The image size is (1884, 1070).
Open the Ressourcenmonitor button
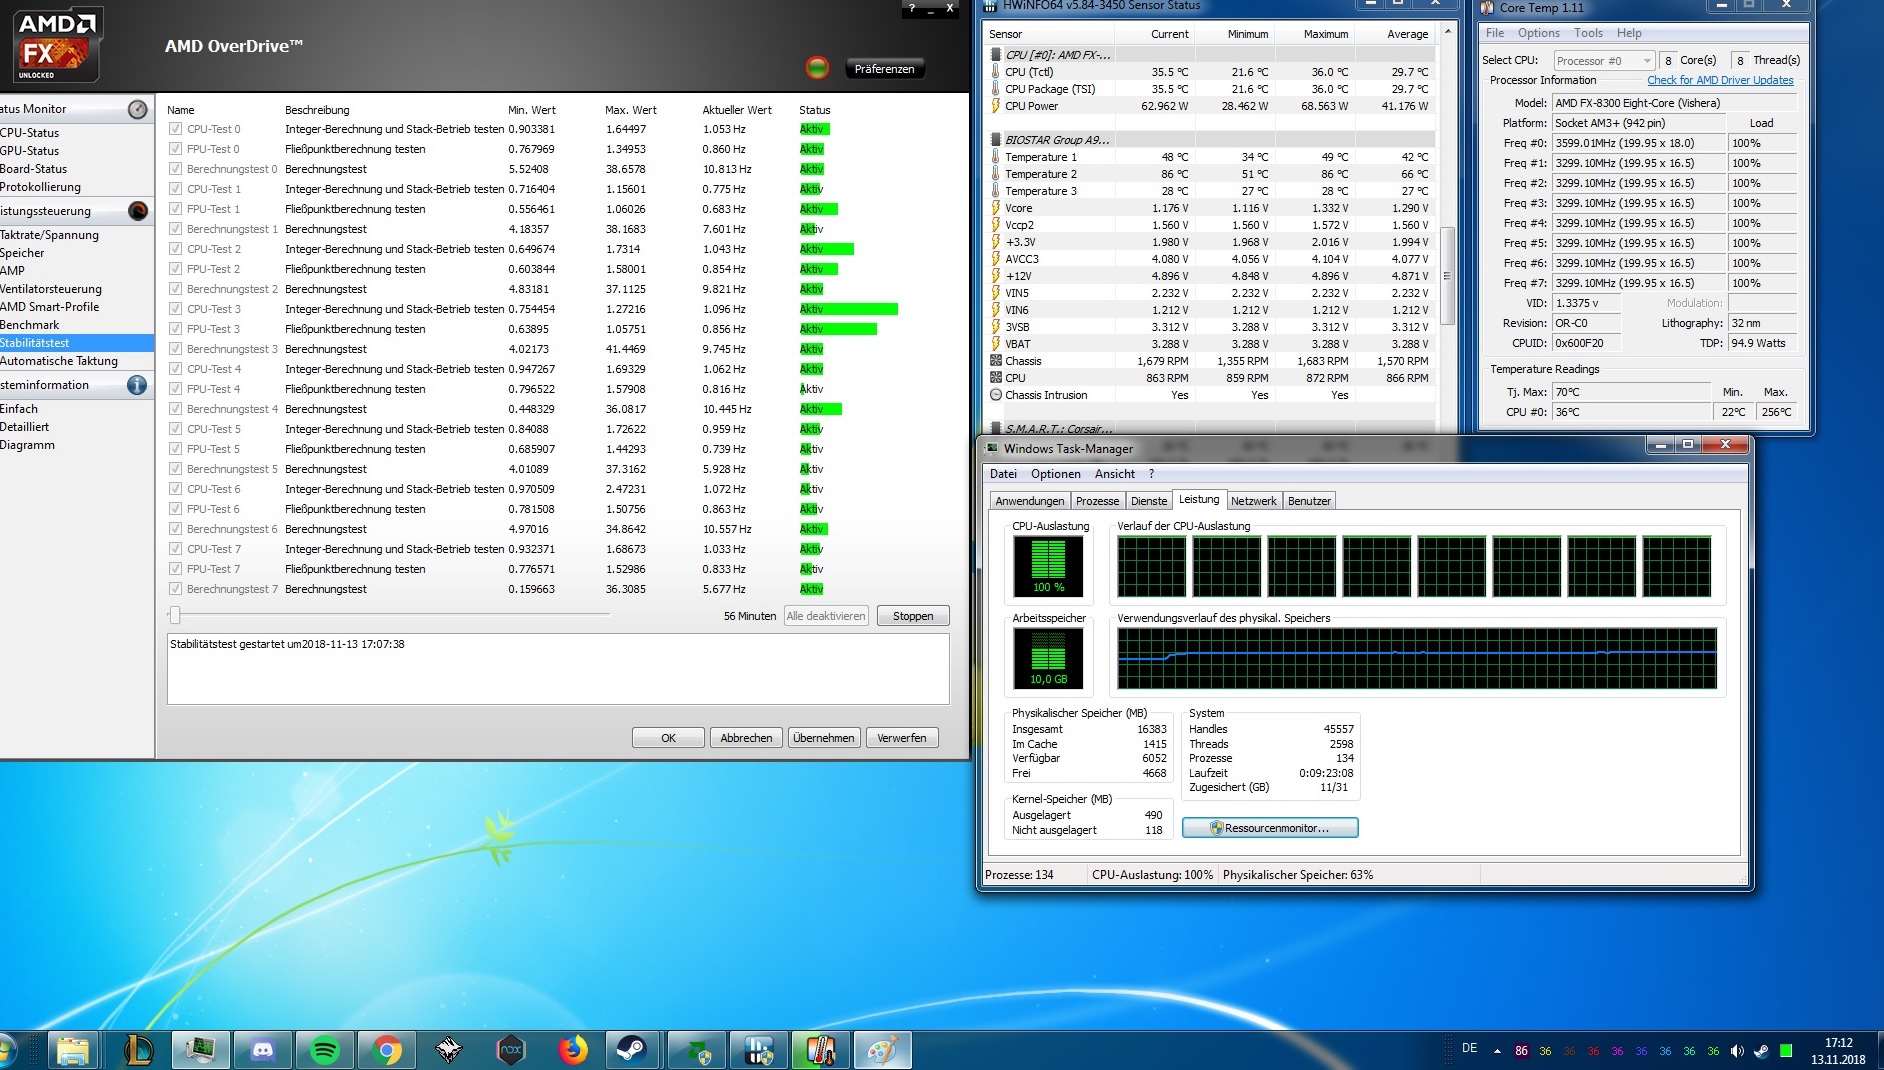[1270, 828]
